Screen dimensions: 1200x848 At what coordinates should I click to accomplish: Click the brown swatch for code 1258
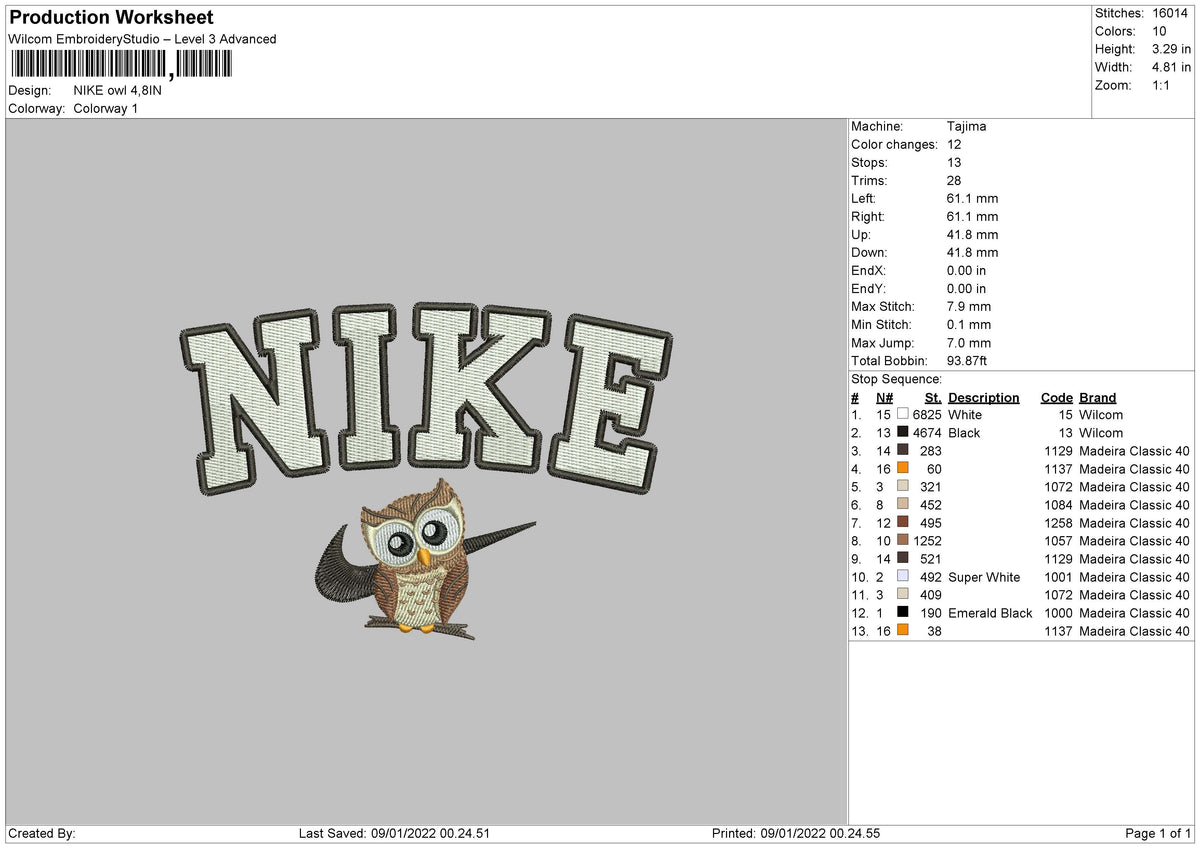[904, 523]
